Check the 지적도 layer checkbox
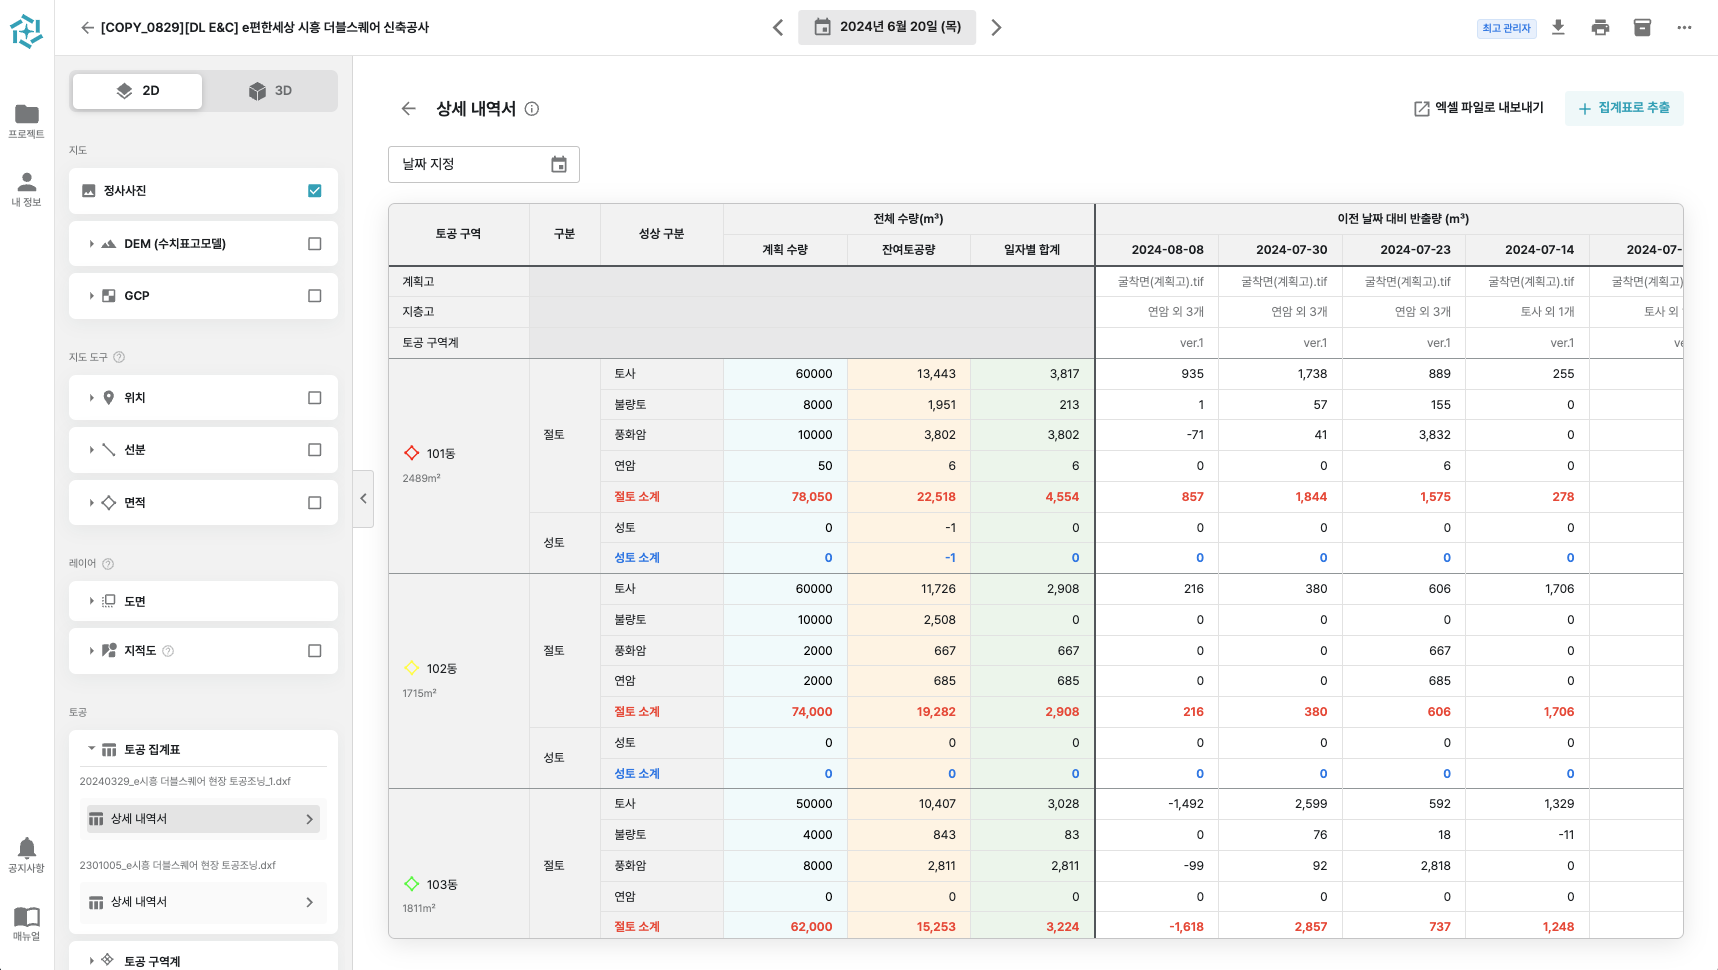Image resolution: width=1718 pixels, height=970 pixels. tap(315, 651)
